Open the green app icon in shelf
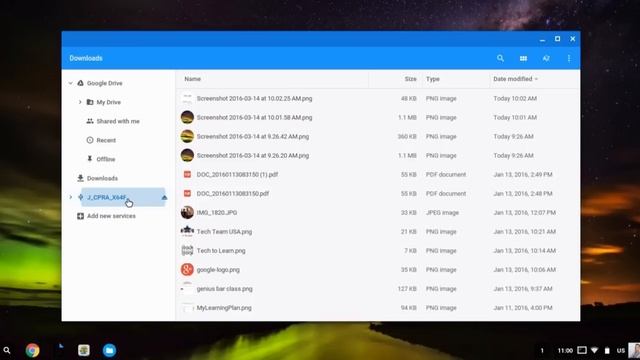 84,350
